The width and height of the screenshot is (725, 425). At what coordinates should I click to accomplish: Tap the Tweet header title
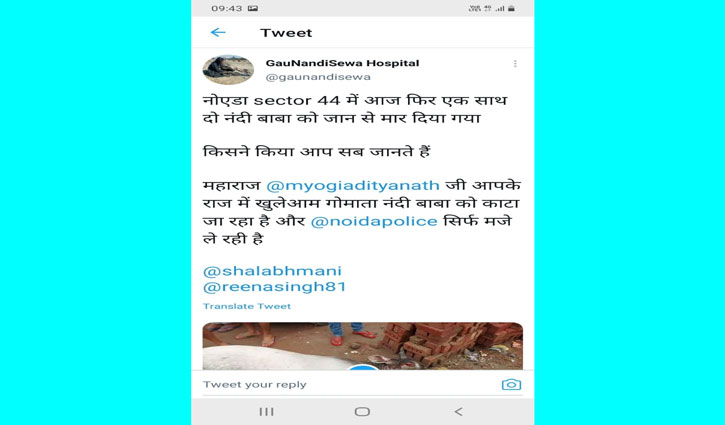click(286, 33)
